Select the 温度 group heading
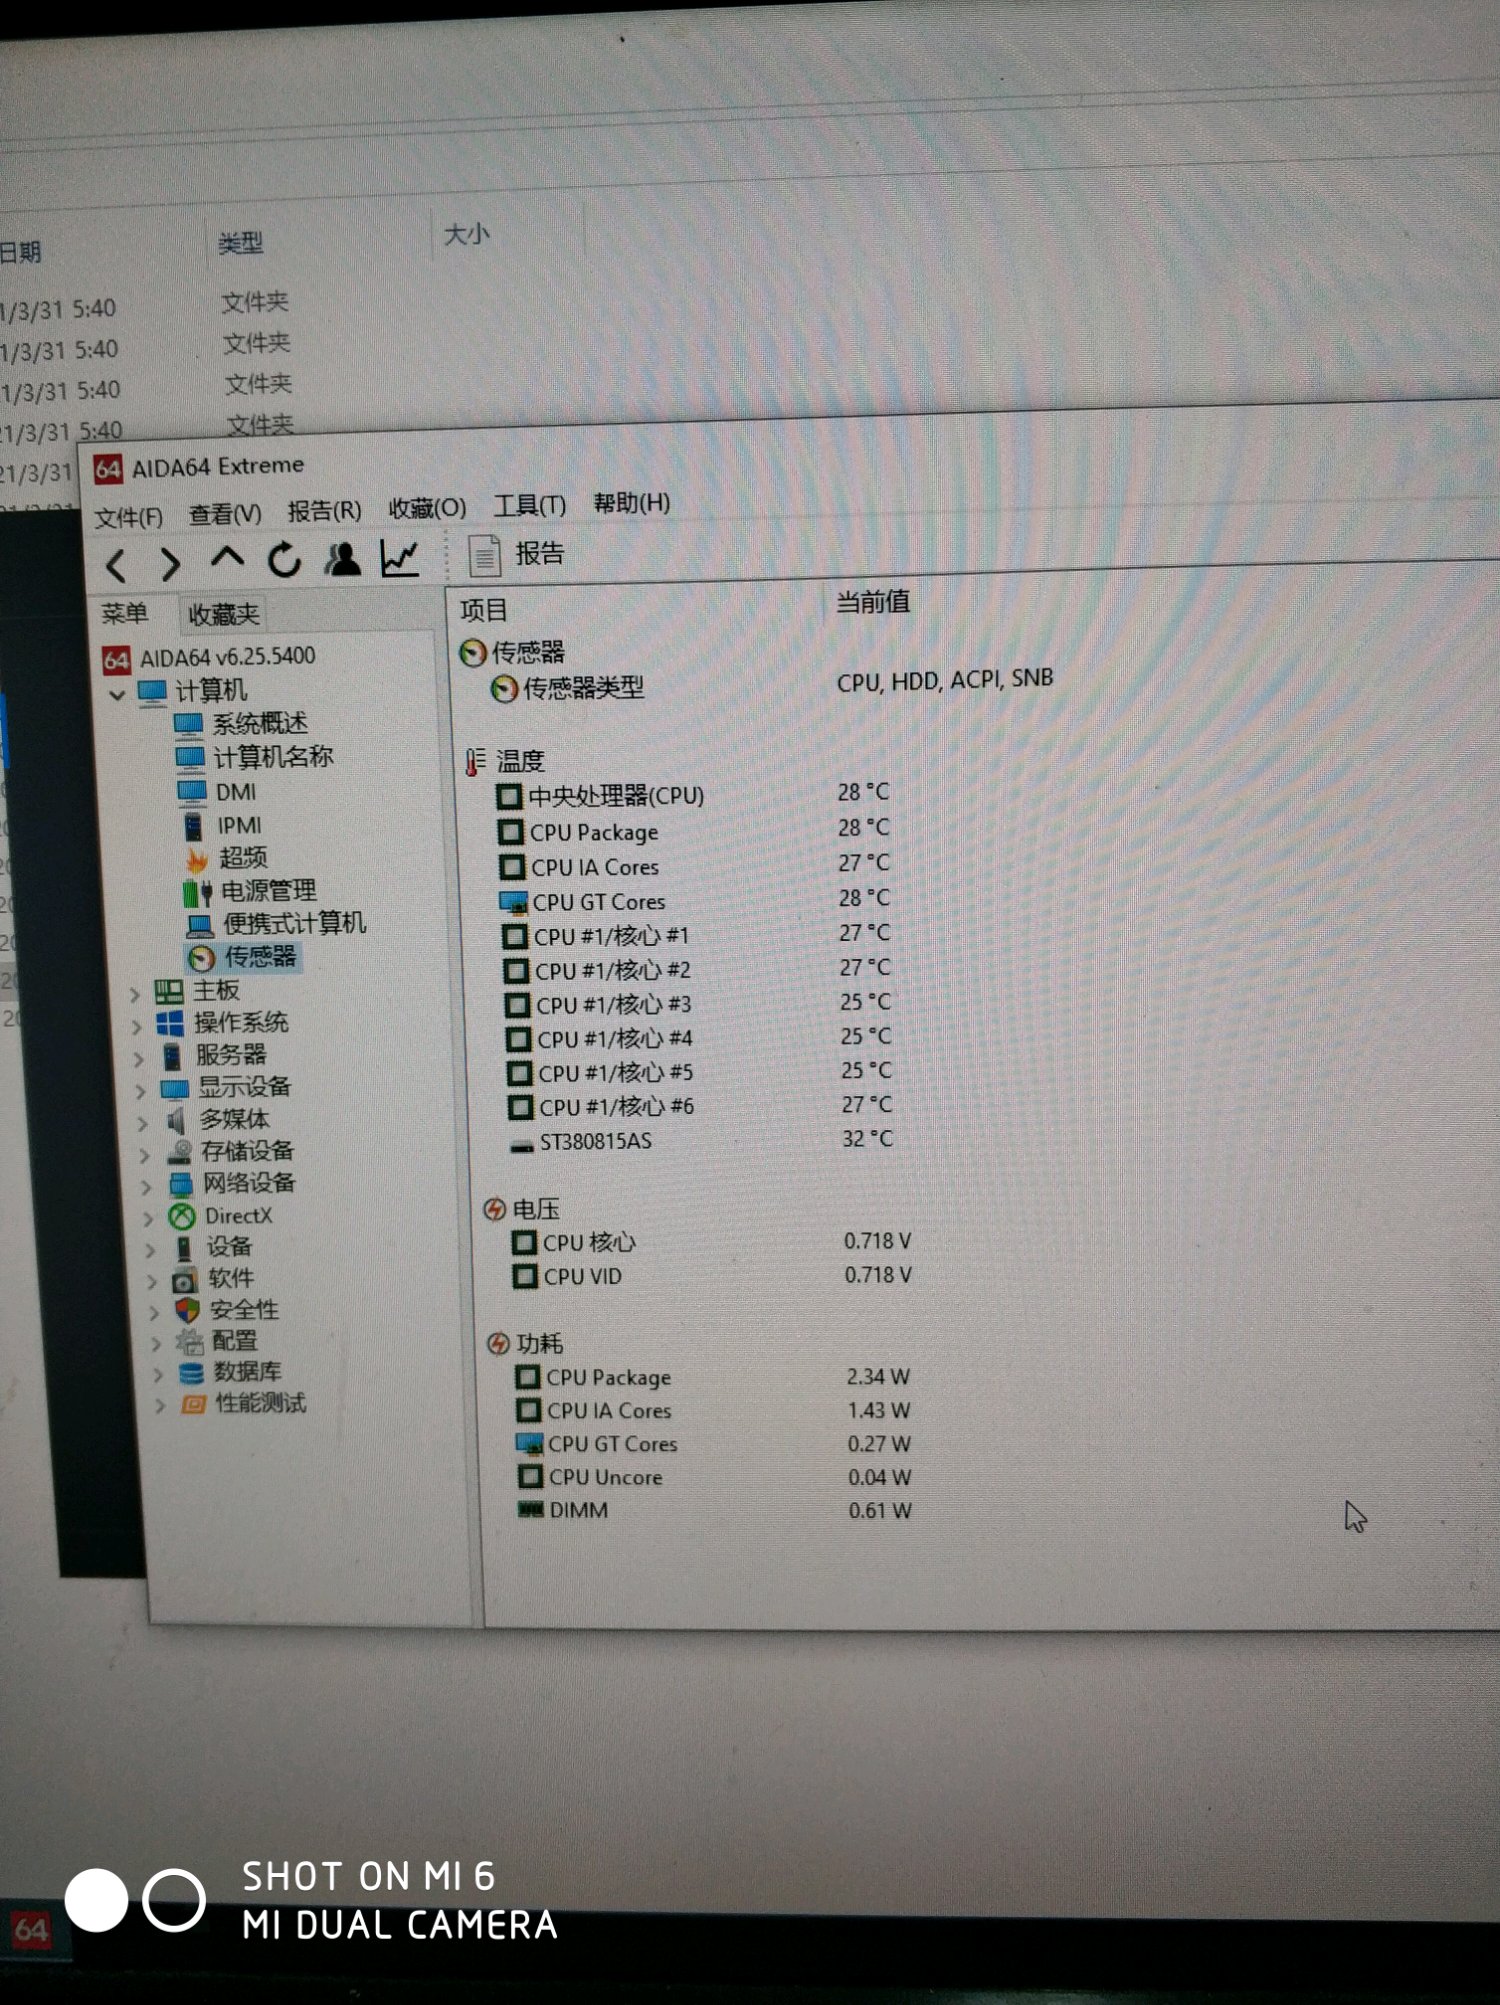 pos(507,761)
